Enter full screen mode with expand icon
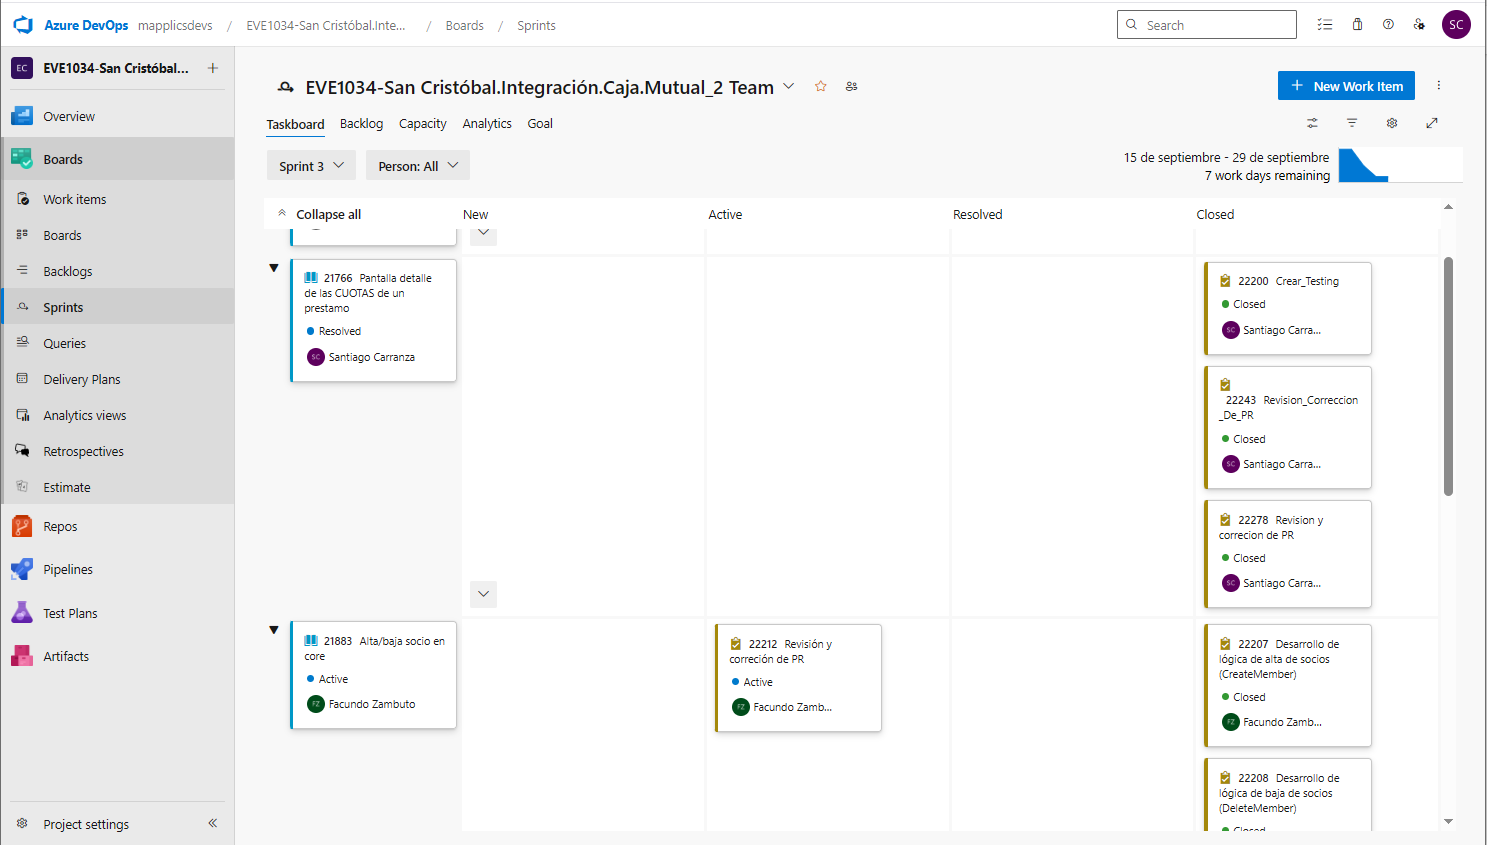 (1432, 123)
